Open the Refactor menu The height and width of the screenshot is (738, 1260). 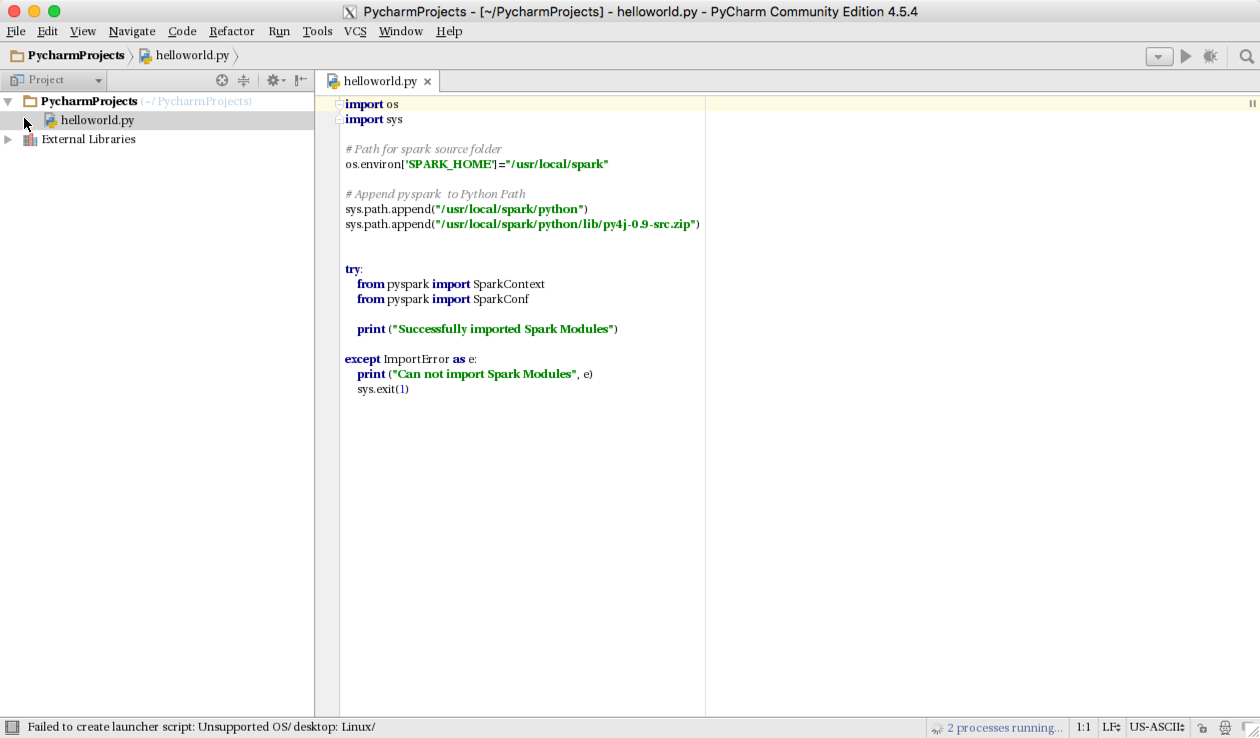[231, 31]
